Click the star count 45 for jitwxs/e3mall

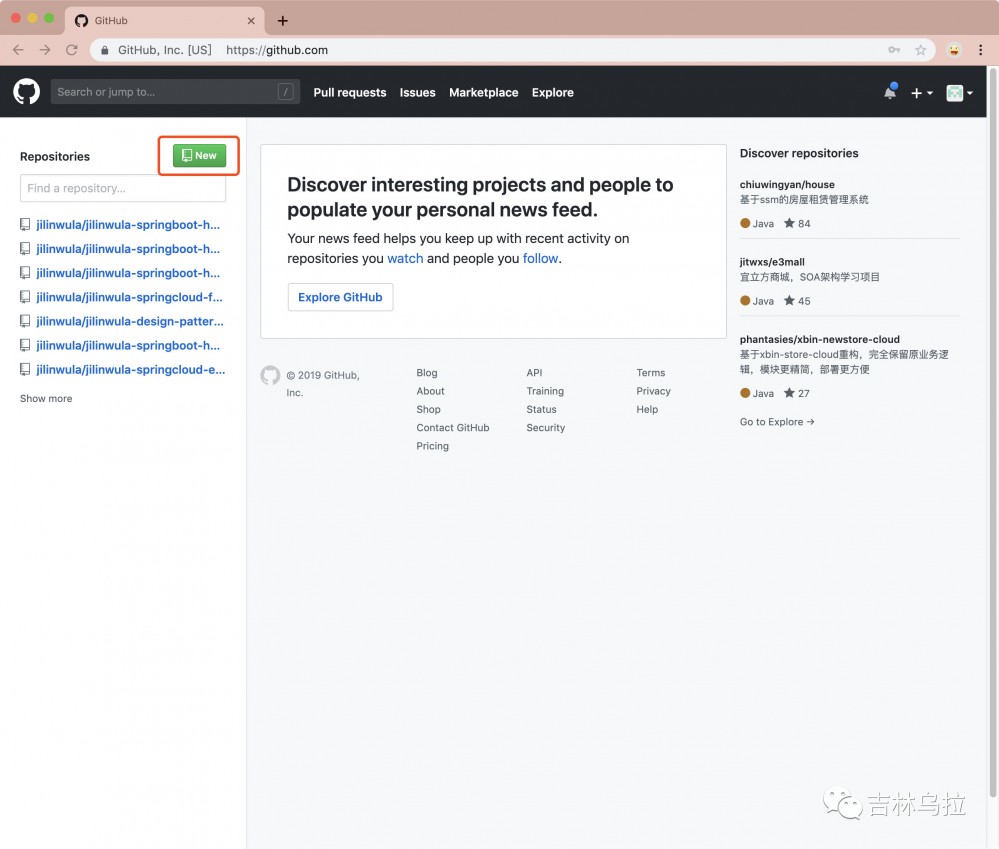point(797,301)
